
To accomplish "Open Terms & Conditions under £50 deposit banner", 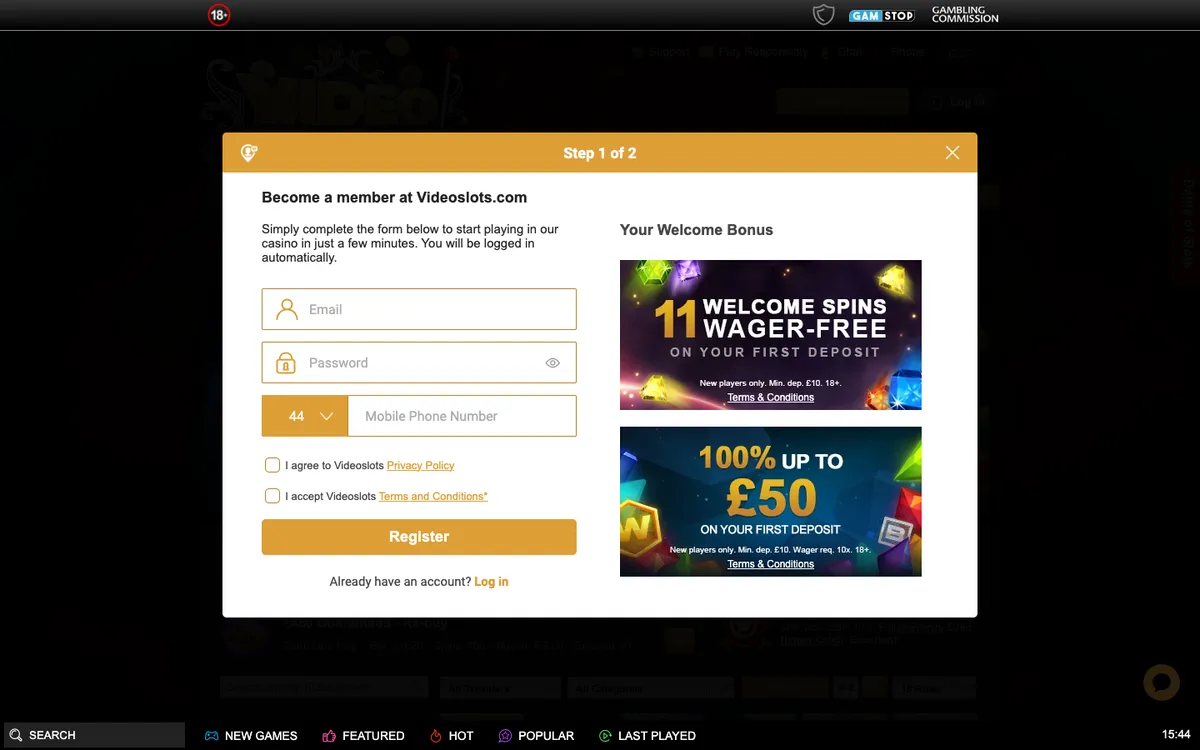I will 771,565.
